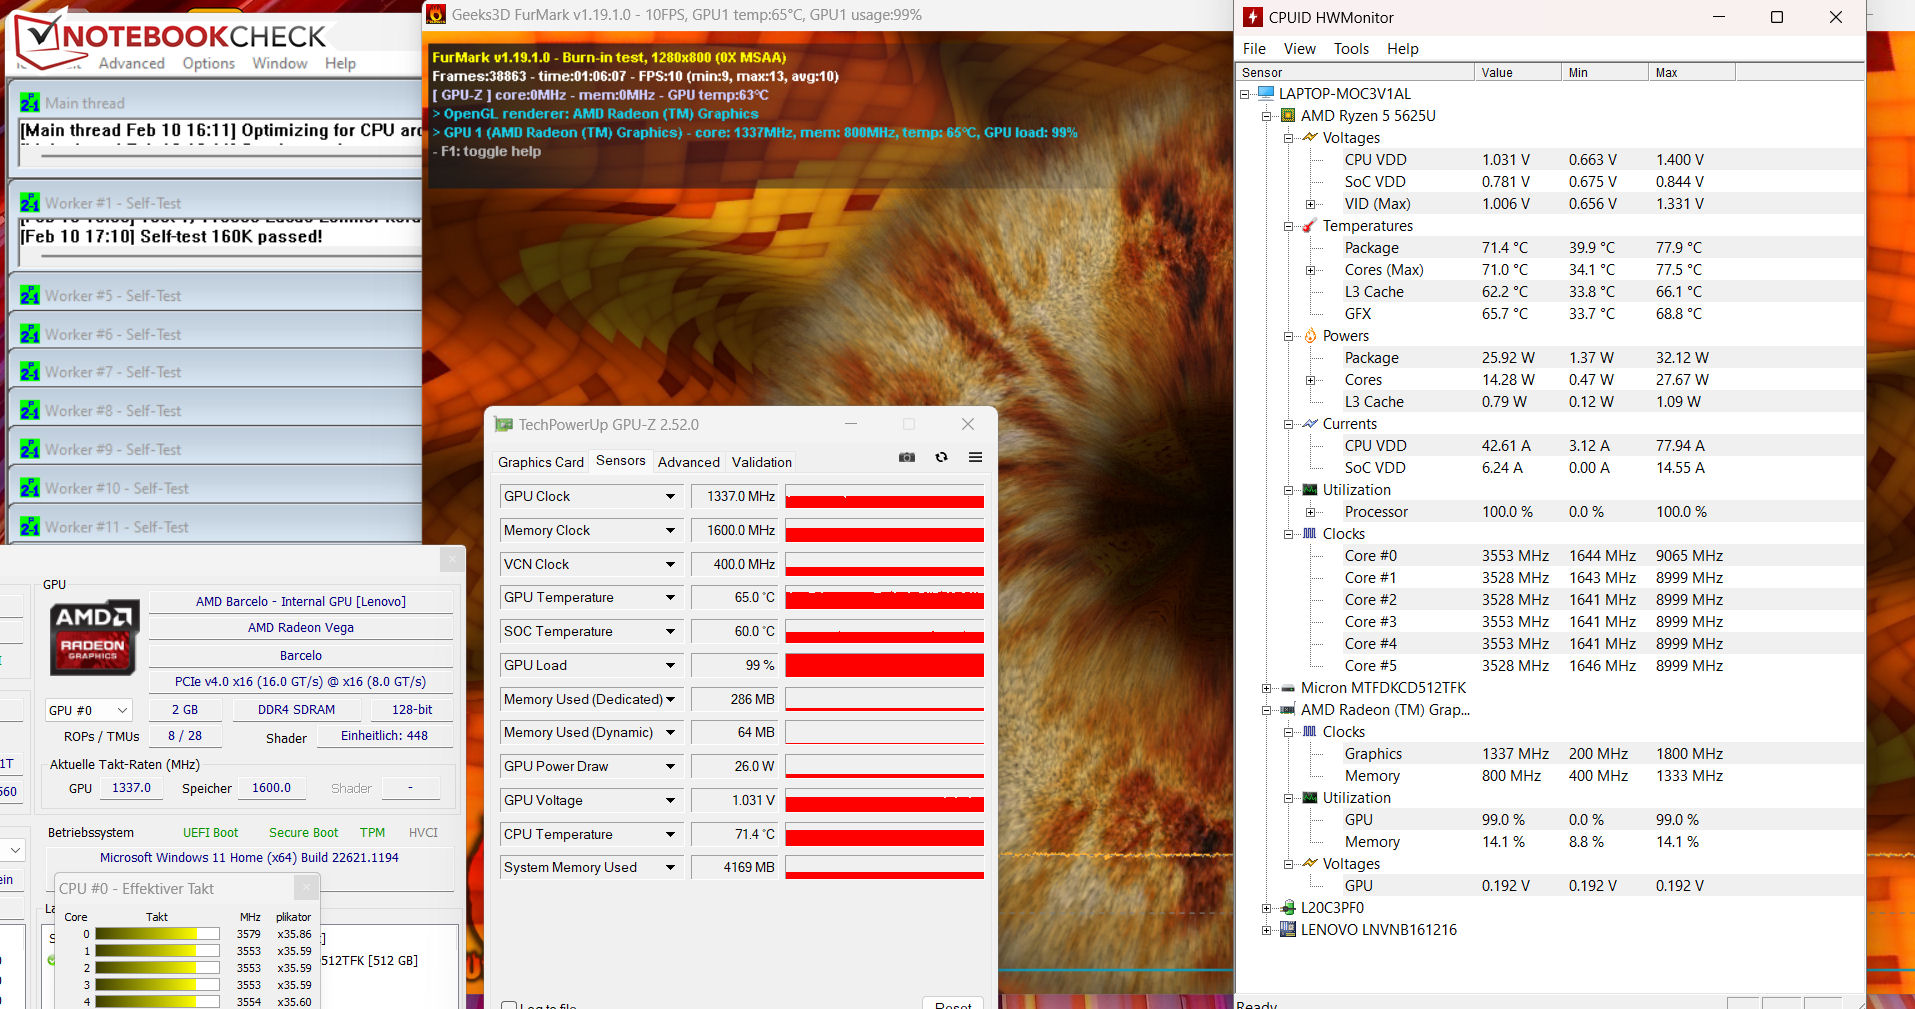Collapse the AMD Ryzen 5 5625U tree node

pyautogui.click(x=1266, y=116)
